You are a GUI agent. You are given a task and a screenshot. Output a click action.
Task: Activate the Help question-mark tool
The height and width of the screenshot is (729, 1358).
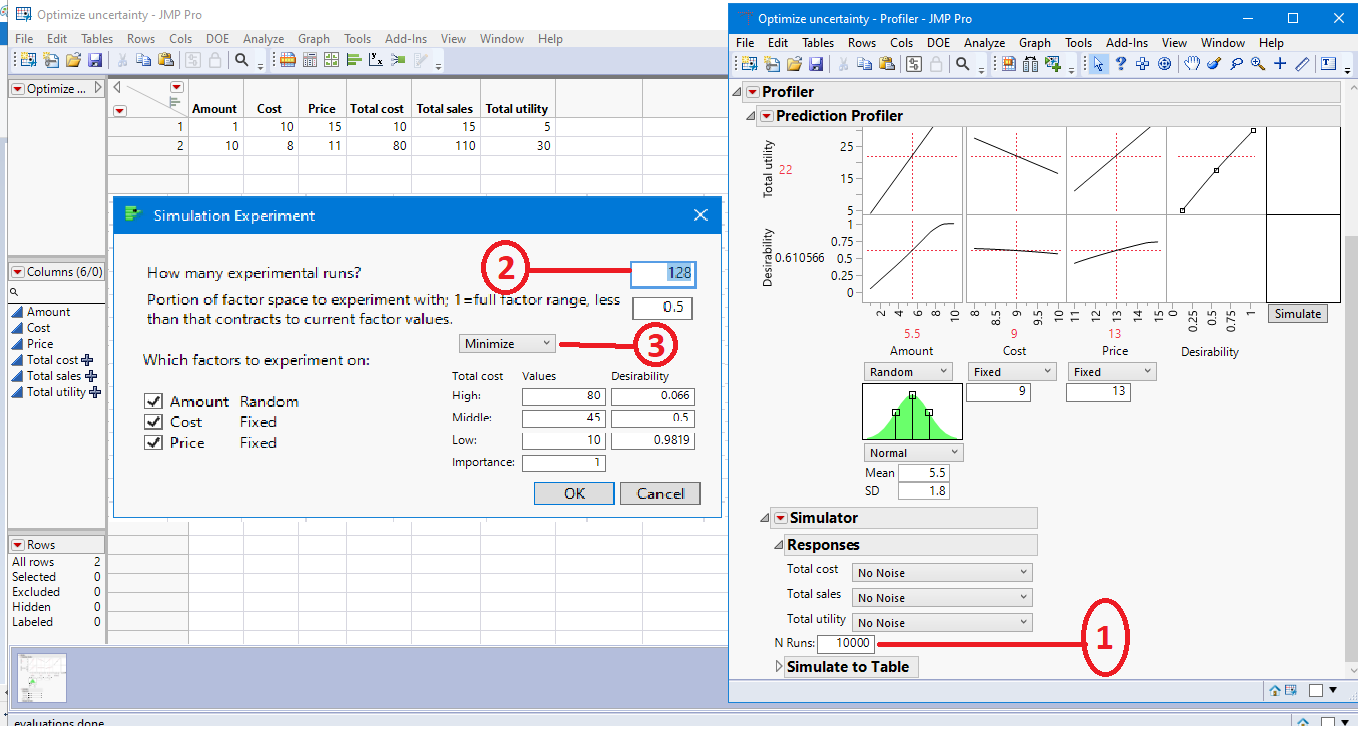tap(1121, 63)
